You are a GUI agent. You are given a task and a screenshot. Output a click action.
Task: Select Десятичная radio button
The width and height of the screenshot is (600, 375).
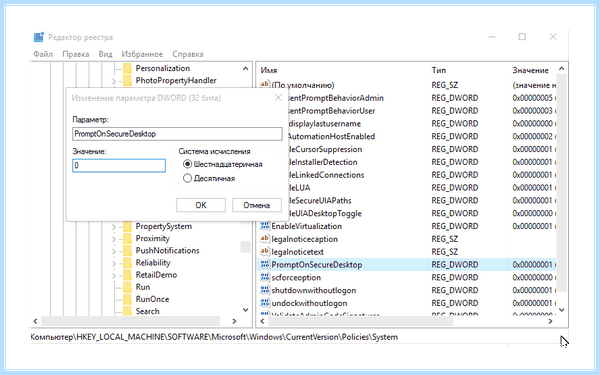[x=187, y=178]
